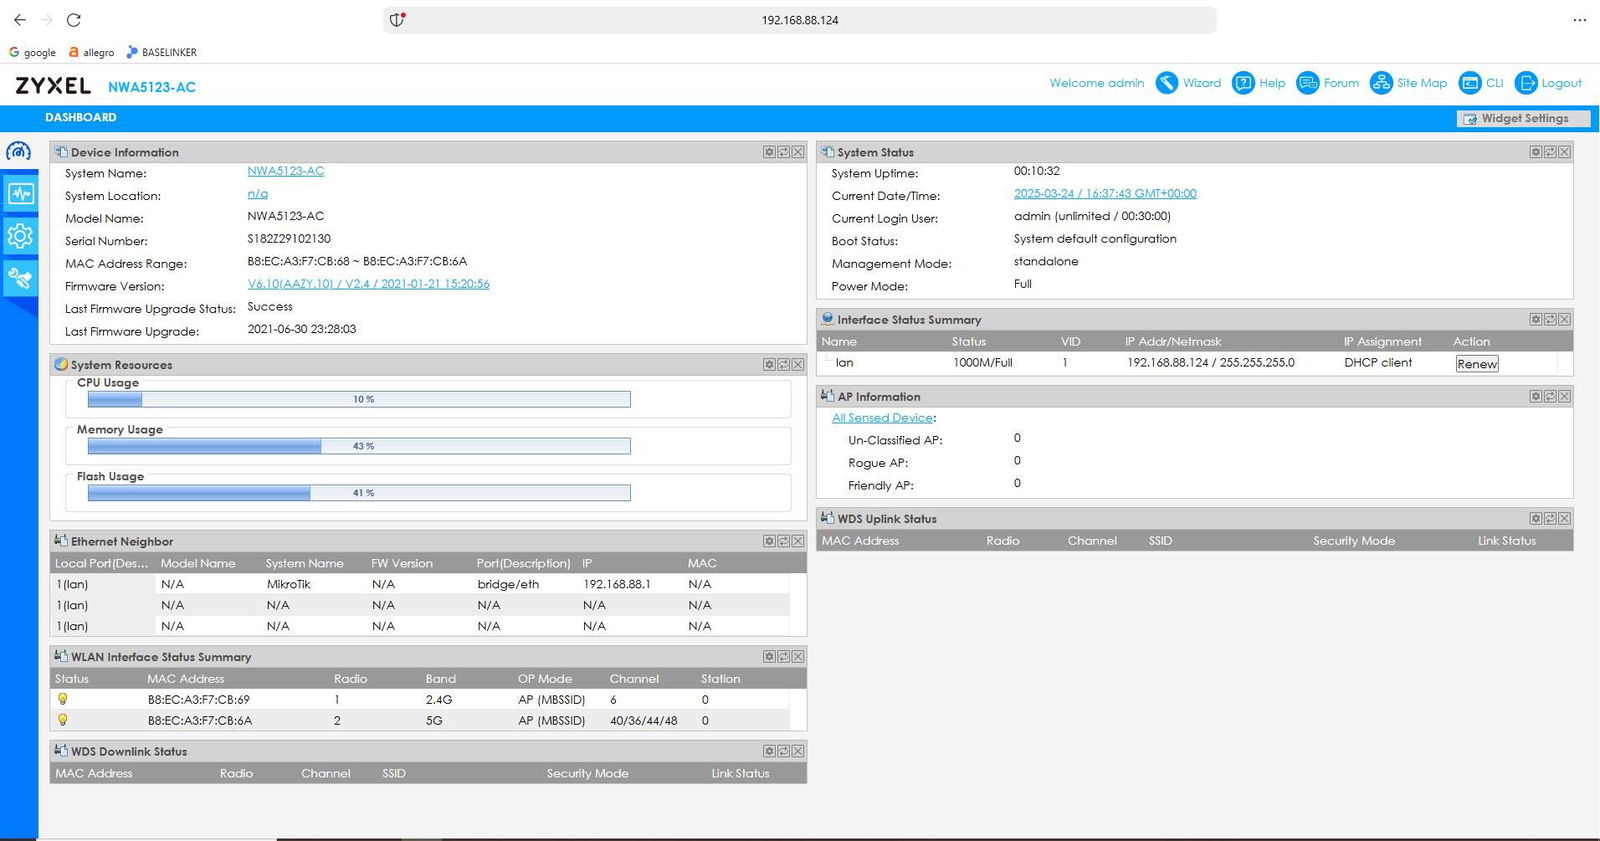Open settings gear of System Resources widget
The height and width of the screenshot is (841, 1600).
tap(769, 365)
